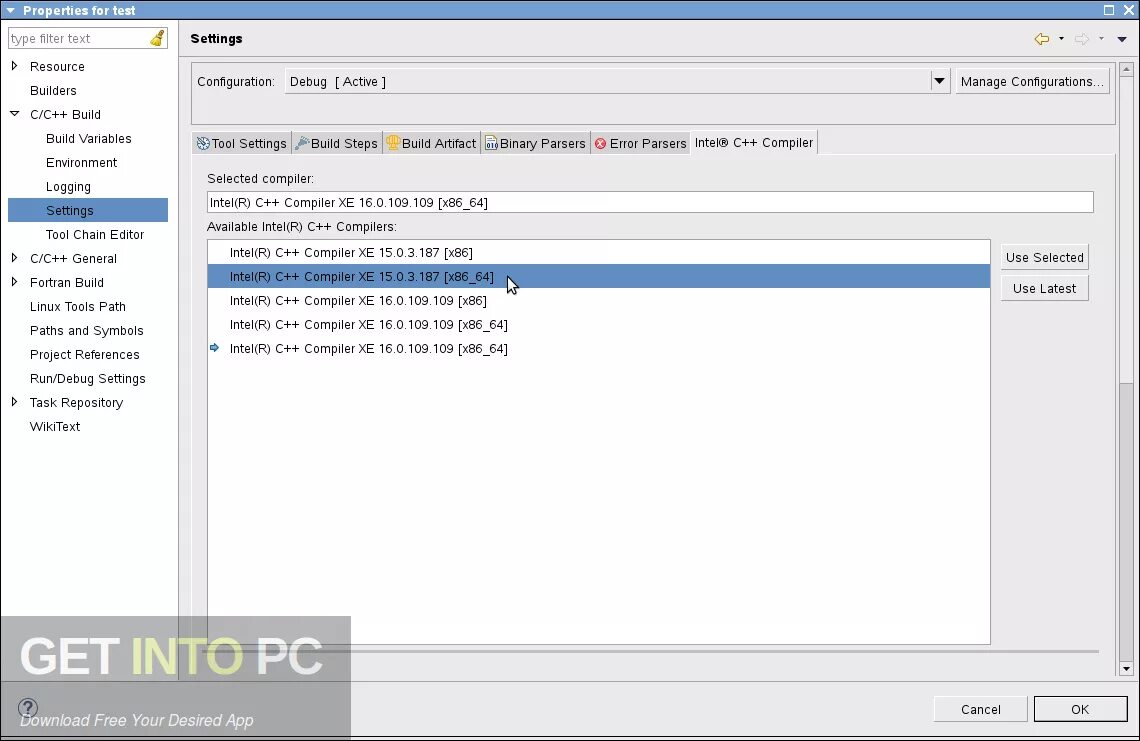
Task: Select Linux Tools Path item
Action: [x=78, y=306]
